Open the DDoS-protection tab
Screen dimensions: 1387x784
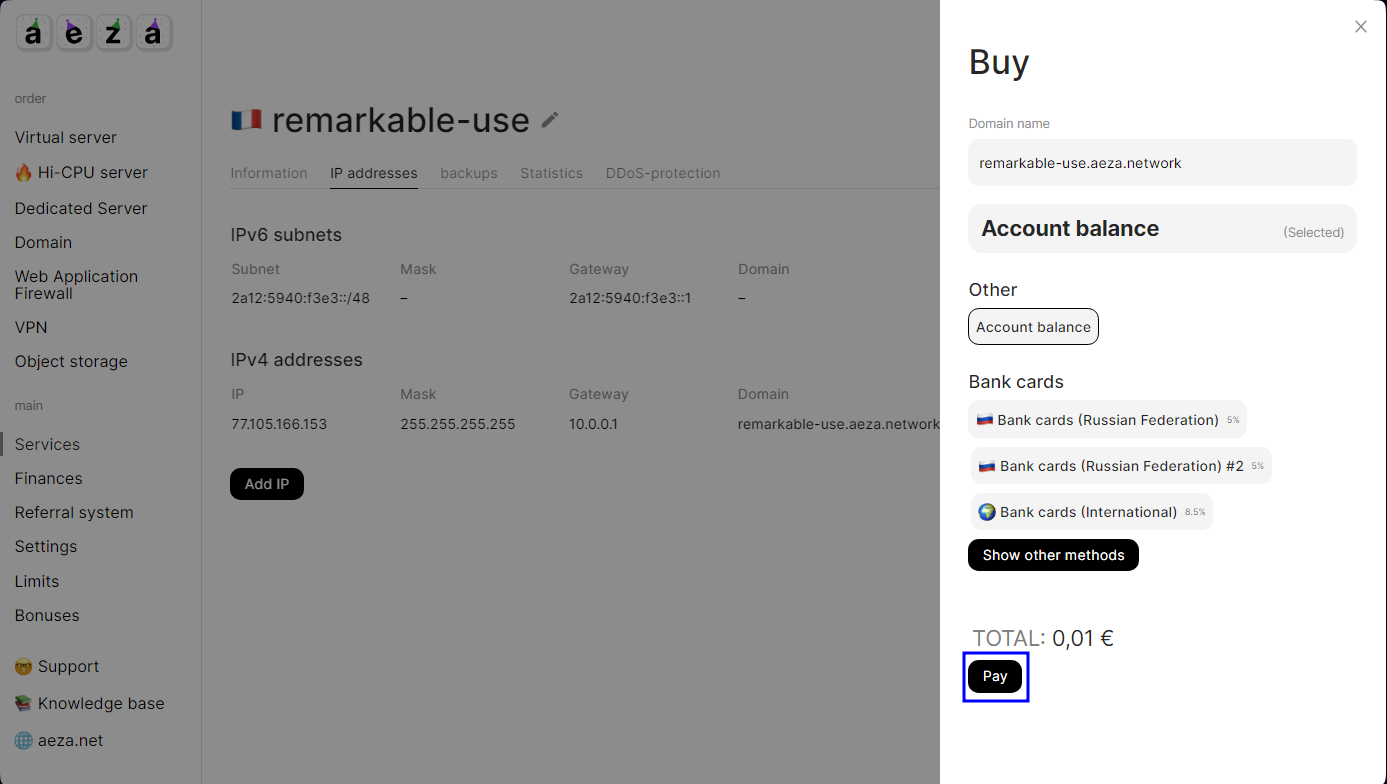click(x=662, y=173)
